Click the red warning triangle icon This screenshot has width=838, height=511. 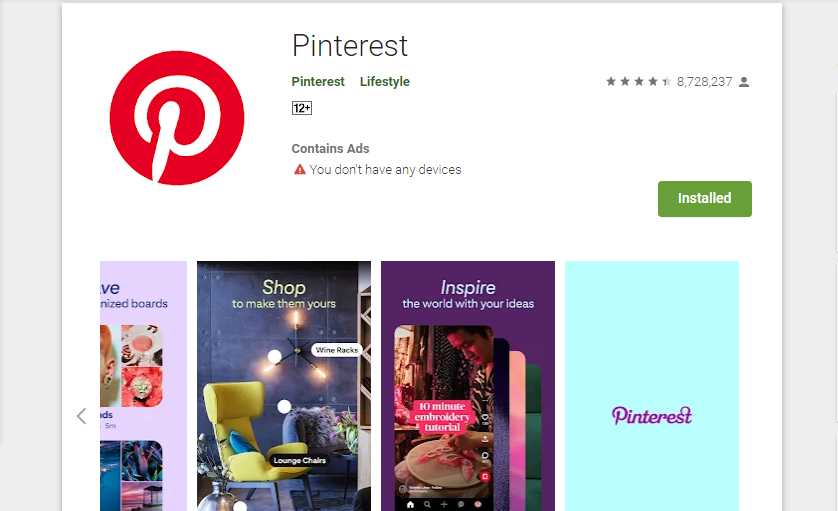coord(300,169)
